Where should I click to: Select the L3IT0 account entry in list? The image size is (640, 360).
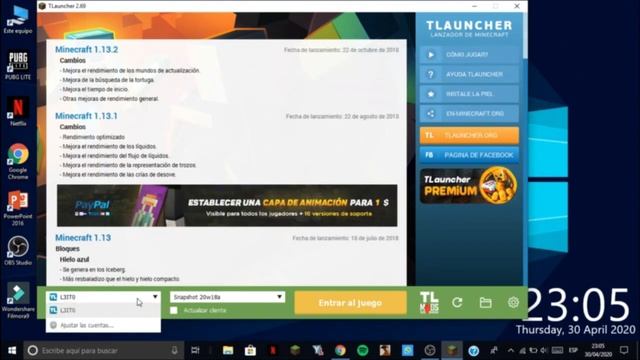pyautogui.click(x=103, y=310)
